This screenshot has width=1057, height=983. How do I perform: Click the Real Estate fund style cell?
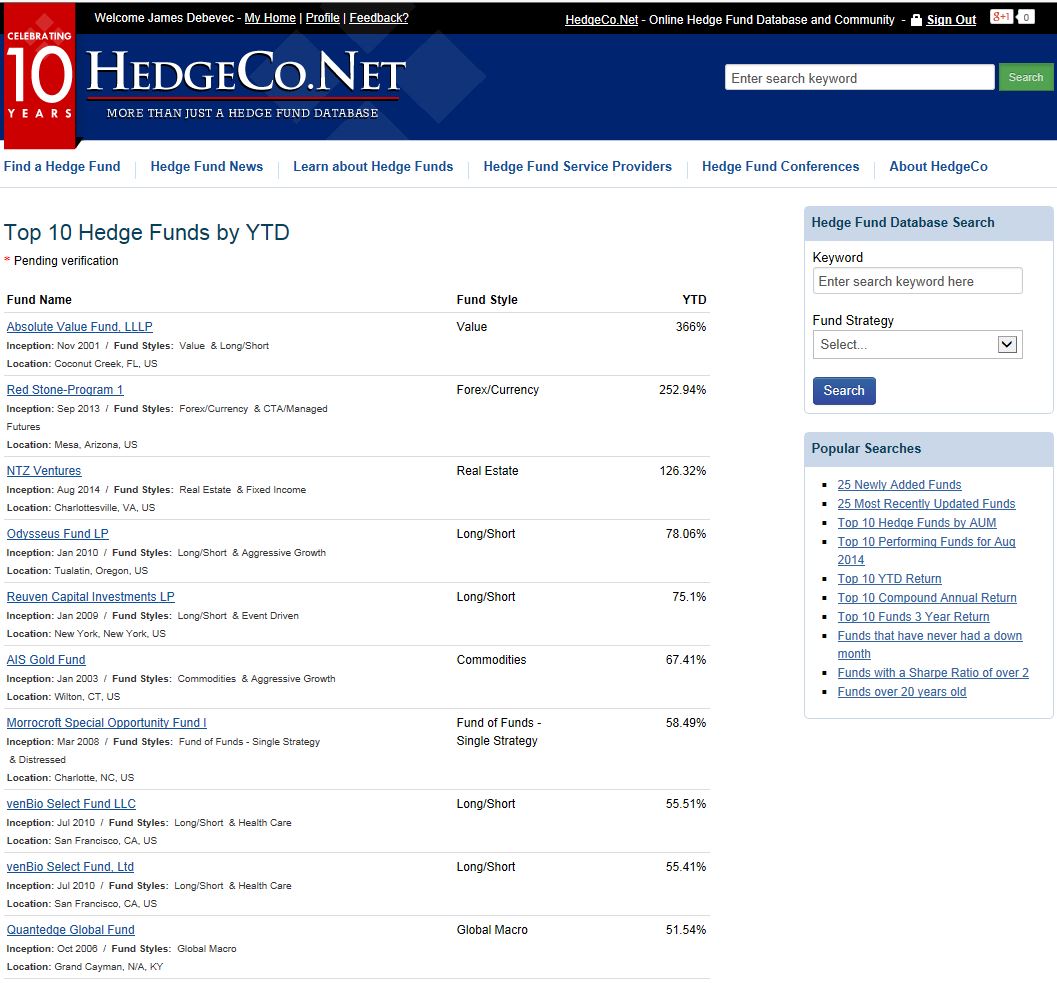point(487,471)
